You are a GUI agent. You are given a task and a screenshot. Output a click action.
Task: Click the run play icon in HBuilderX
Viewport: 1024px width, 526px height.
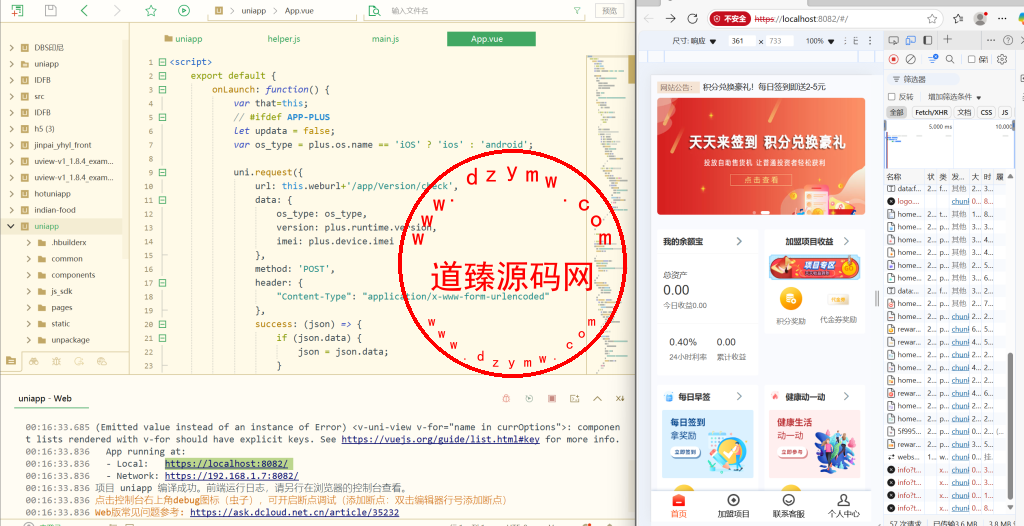click(184, 10)
